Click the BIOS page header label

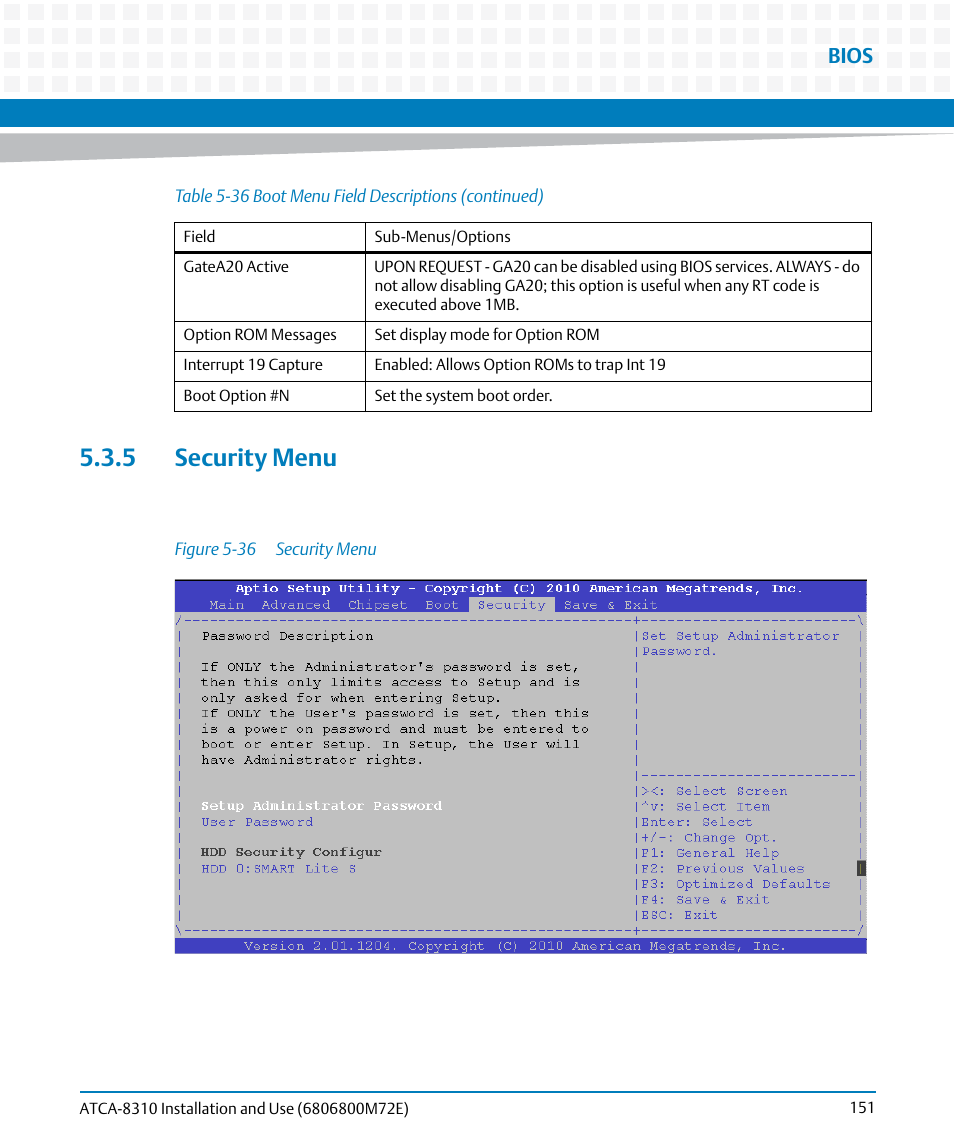click(850, 56)
